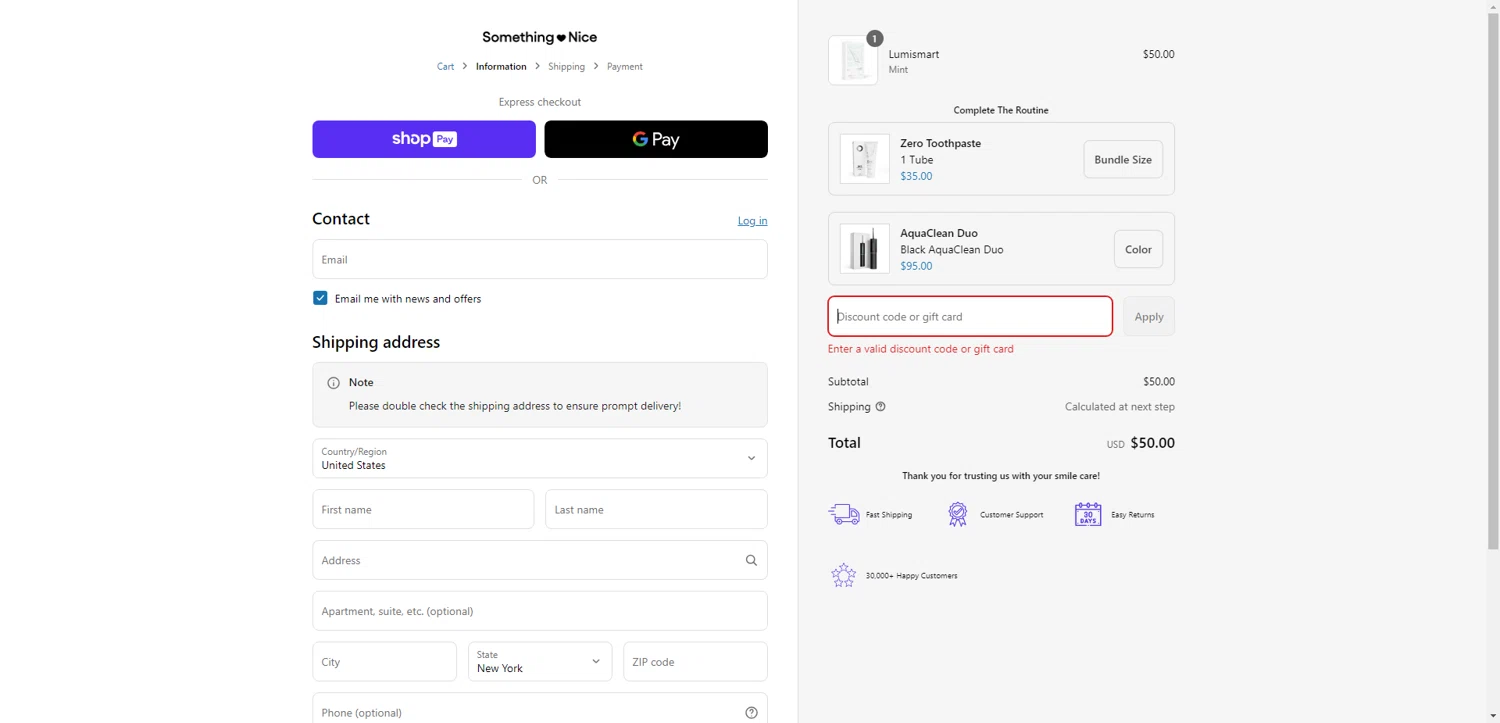
Task: Pay with Google Pay express button
Action: 656,139
